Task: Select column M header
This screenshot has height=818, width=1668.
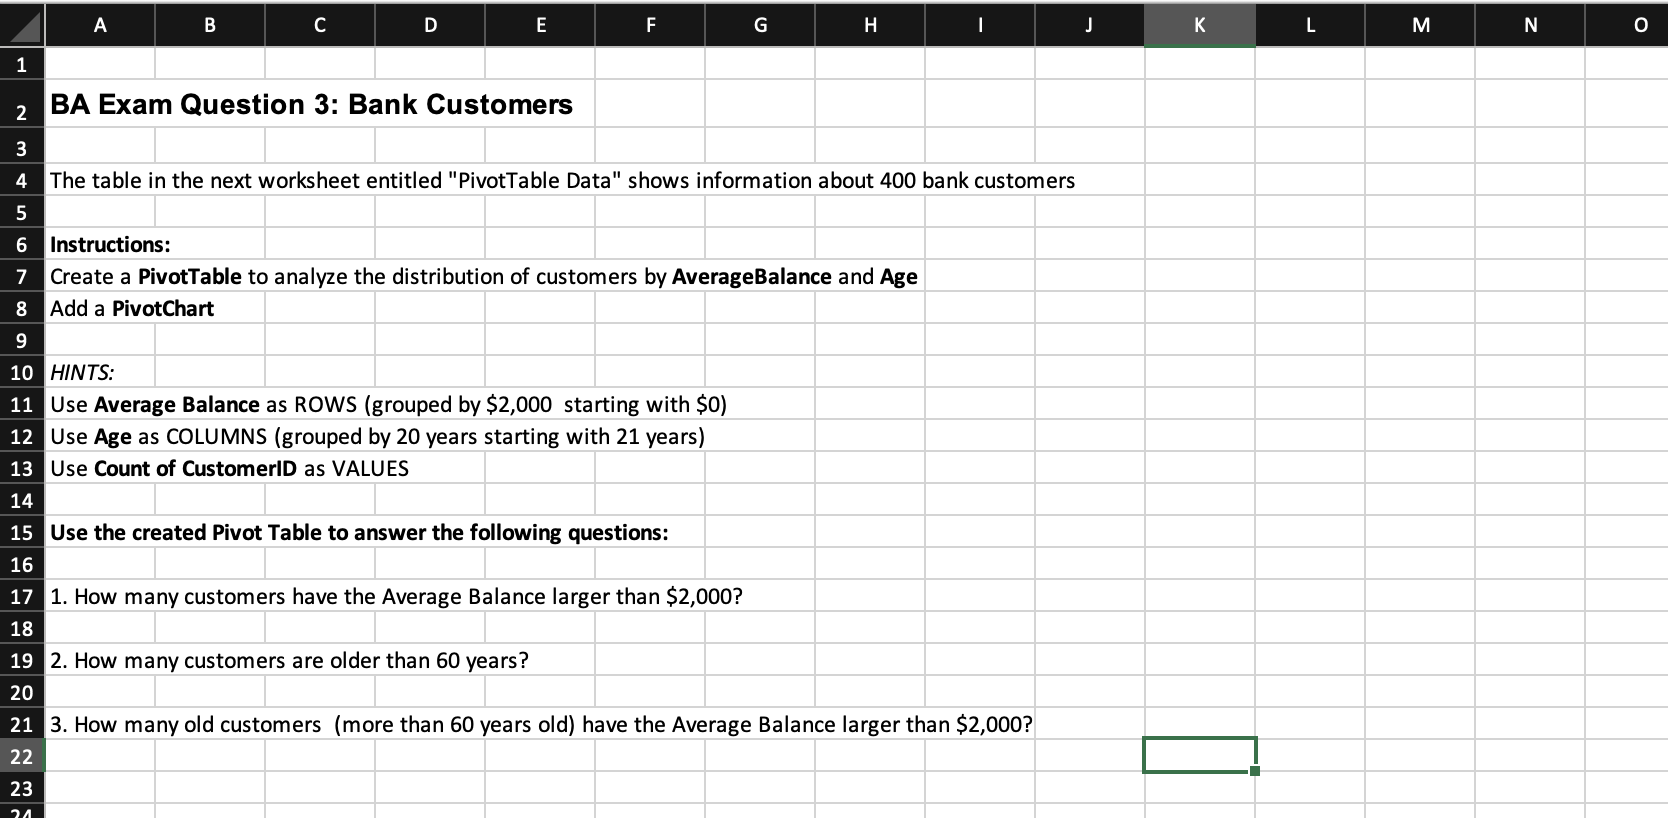Action: coord(1420,25)
